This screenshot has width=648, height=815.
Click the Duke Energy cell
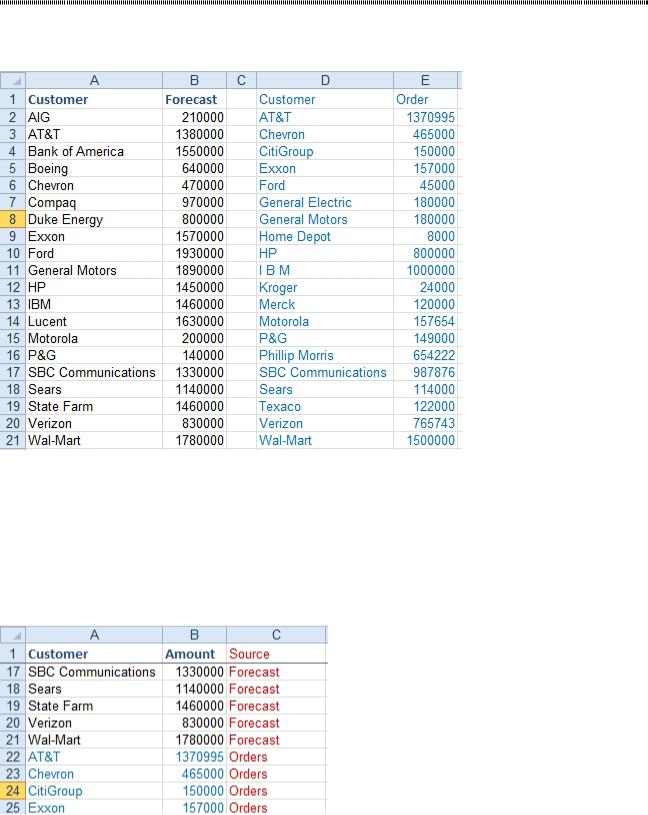click(94, 219)
